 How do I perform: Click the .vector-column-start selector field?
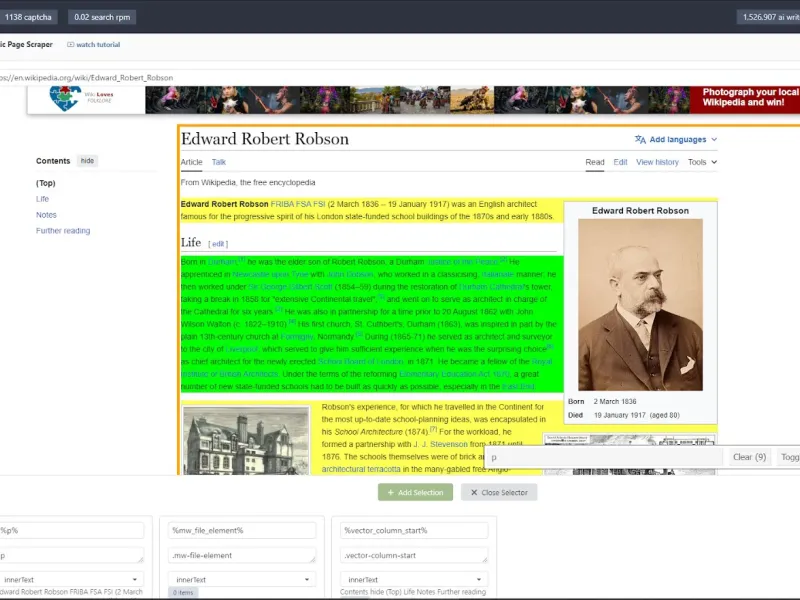[414, 555]
